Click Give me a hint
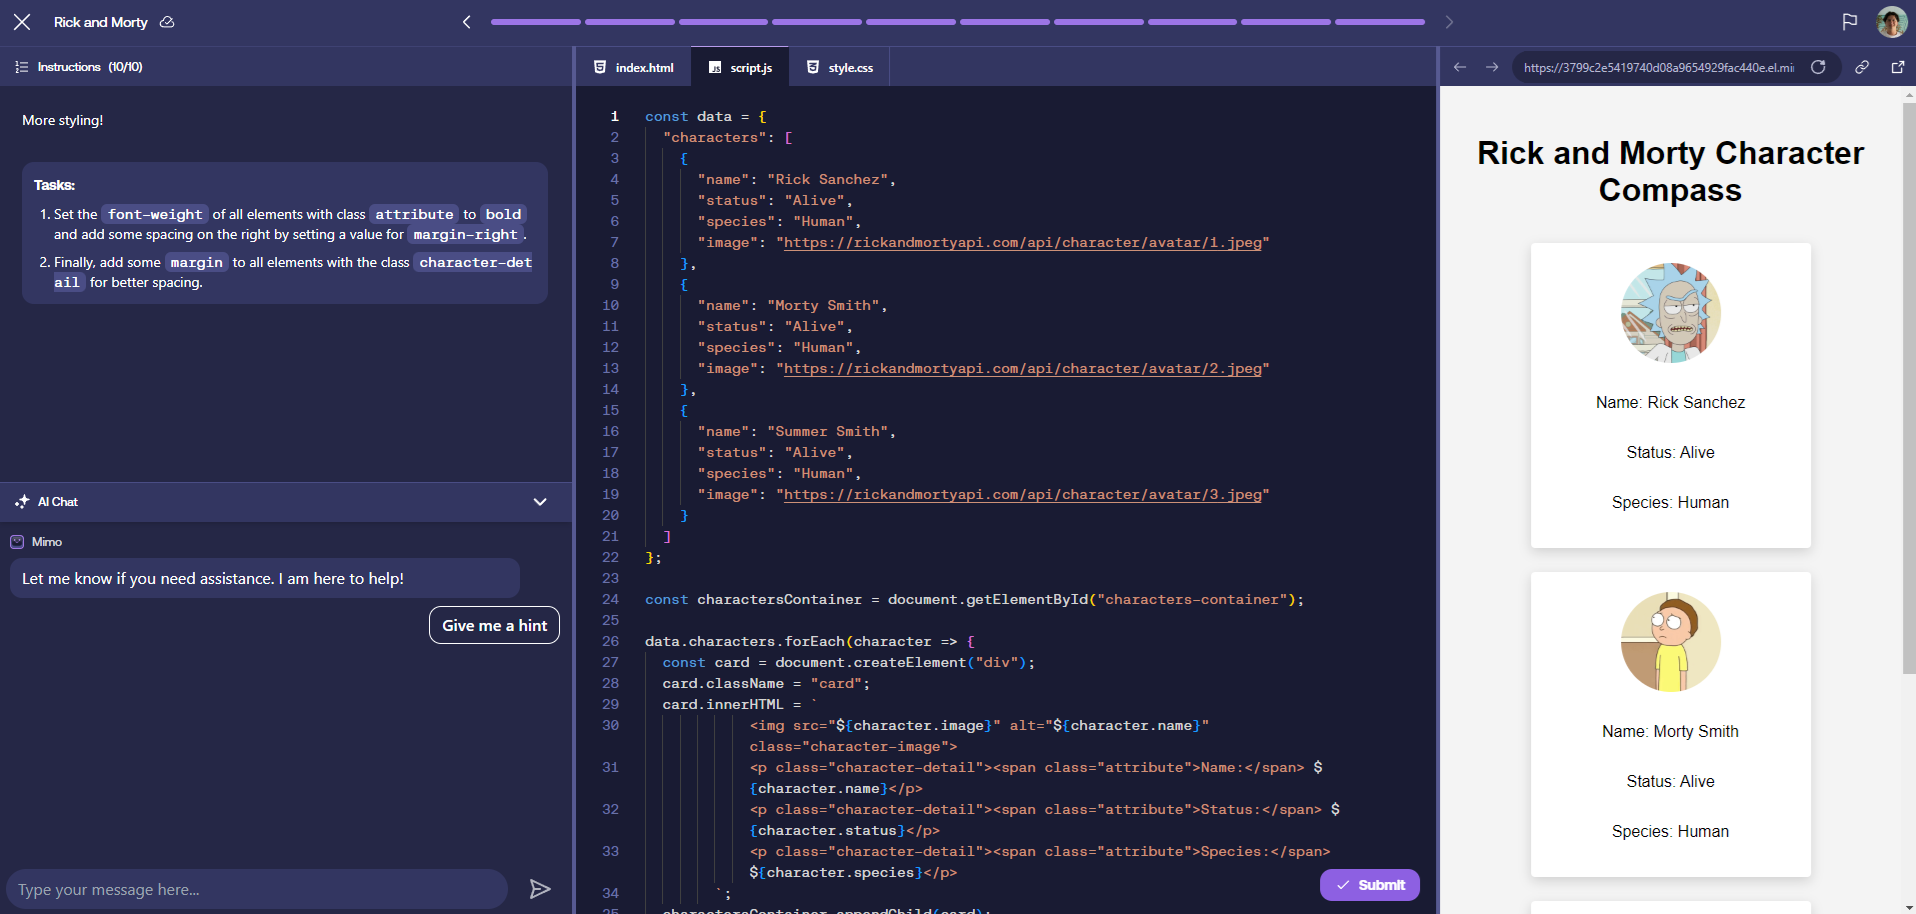Image resolution: width=1916 pixels, height=914 pixels. [494, 625]
